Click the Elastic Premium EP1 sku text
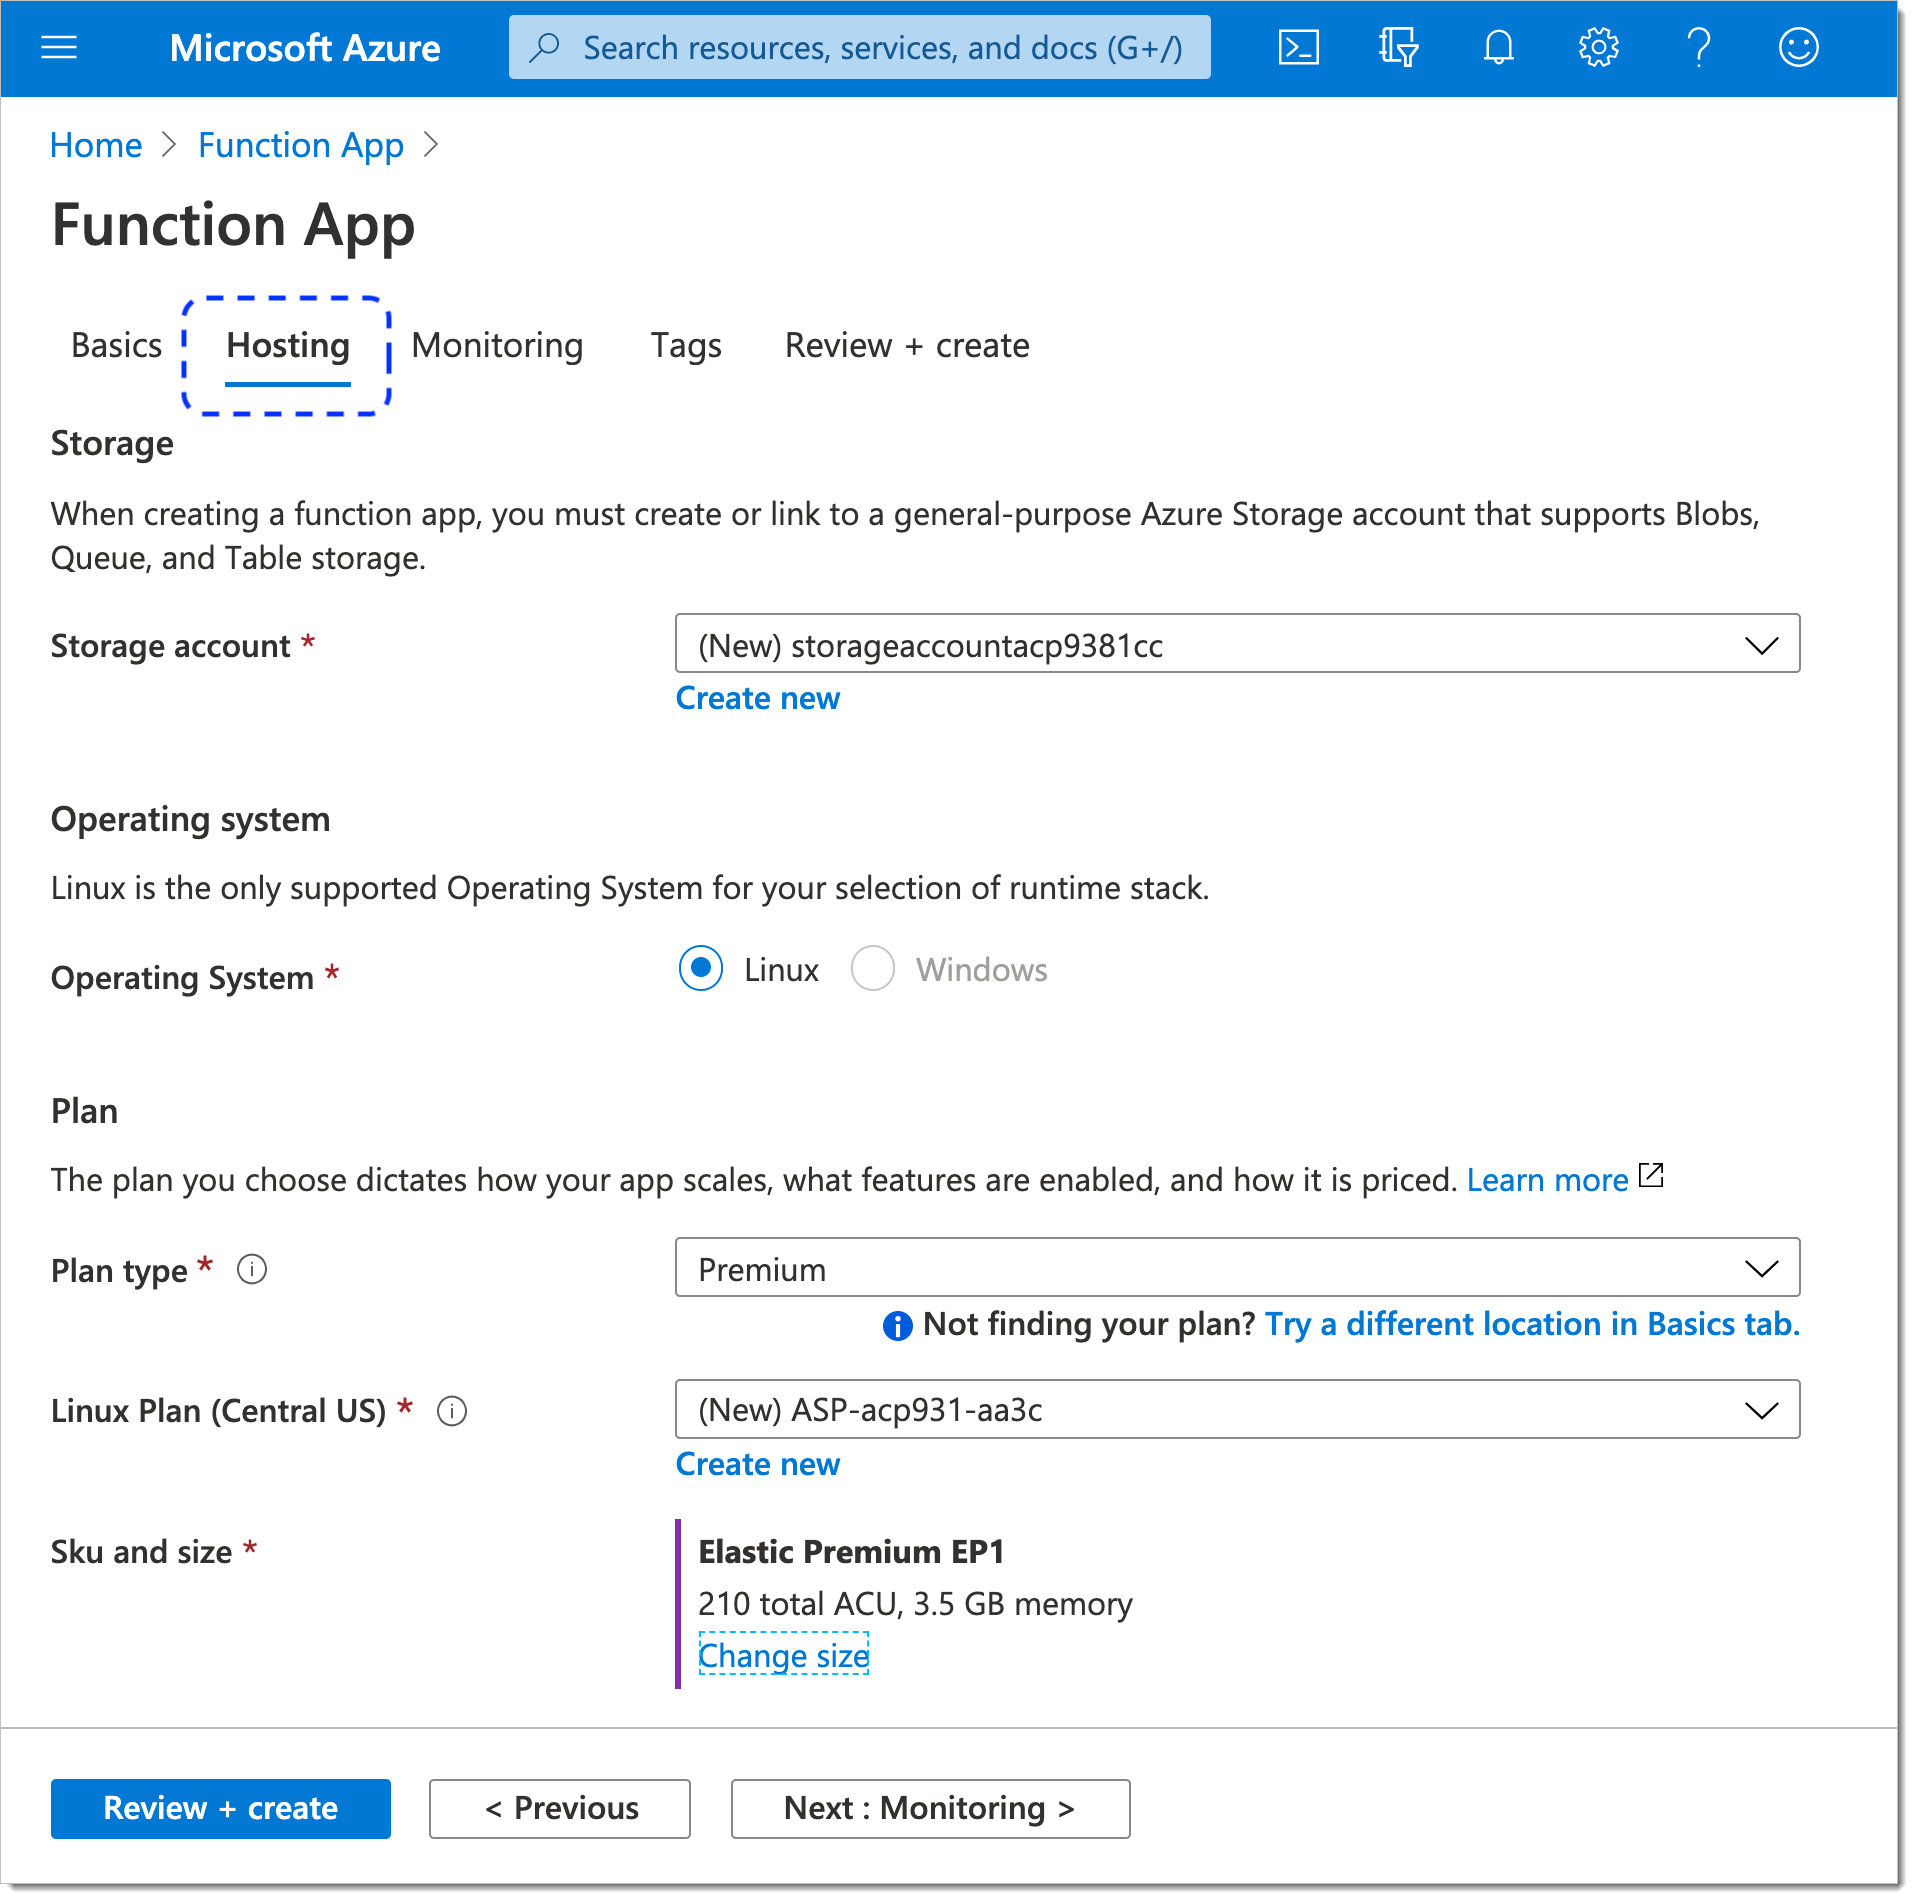 [851, 1552]
